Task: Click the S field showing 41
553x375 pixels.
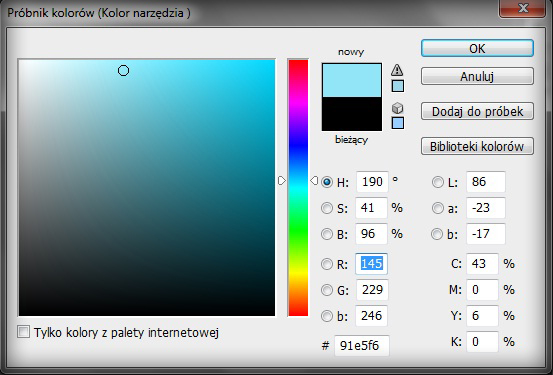Action: (x=371, y=208)
